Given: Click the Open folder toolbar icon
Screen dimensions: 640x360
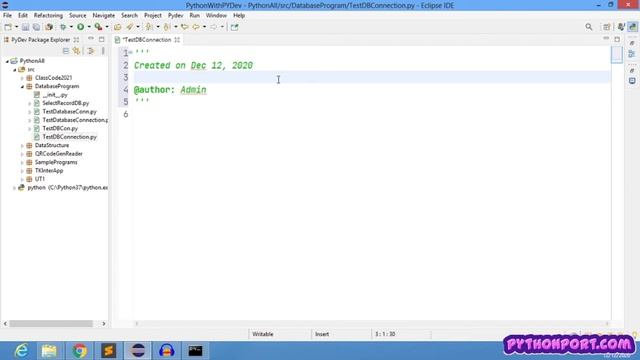Looking at the screenshot, I should [118, 27].
